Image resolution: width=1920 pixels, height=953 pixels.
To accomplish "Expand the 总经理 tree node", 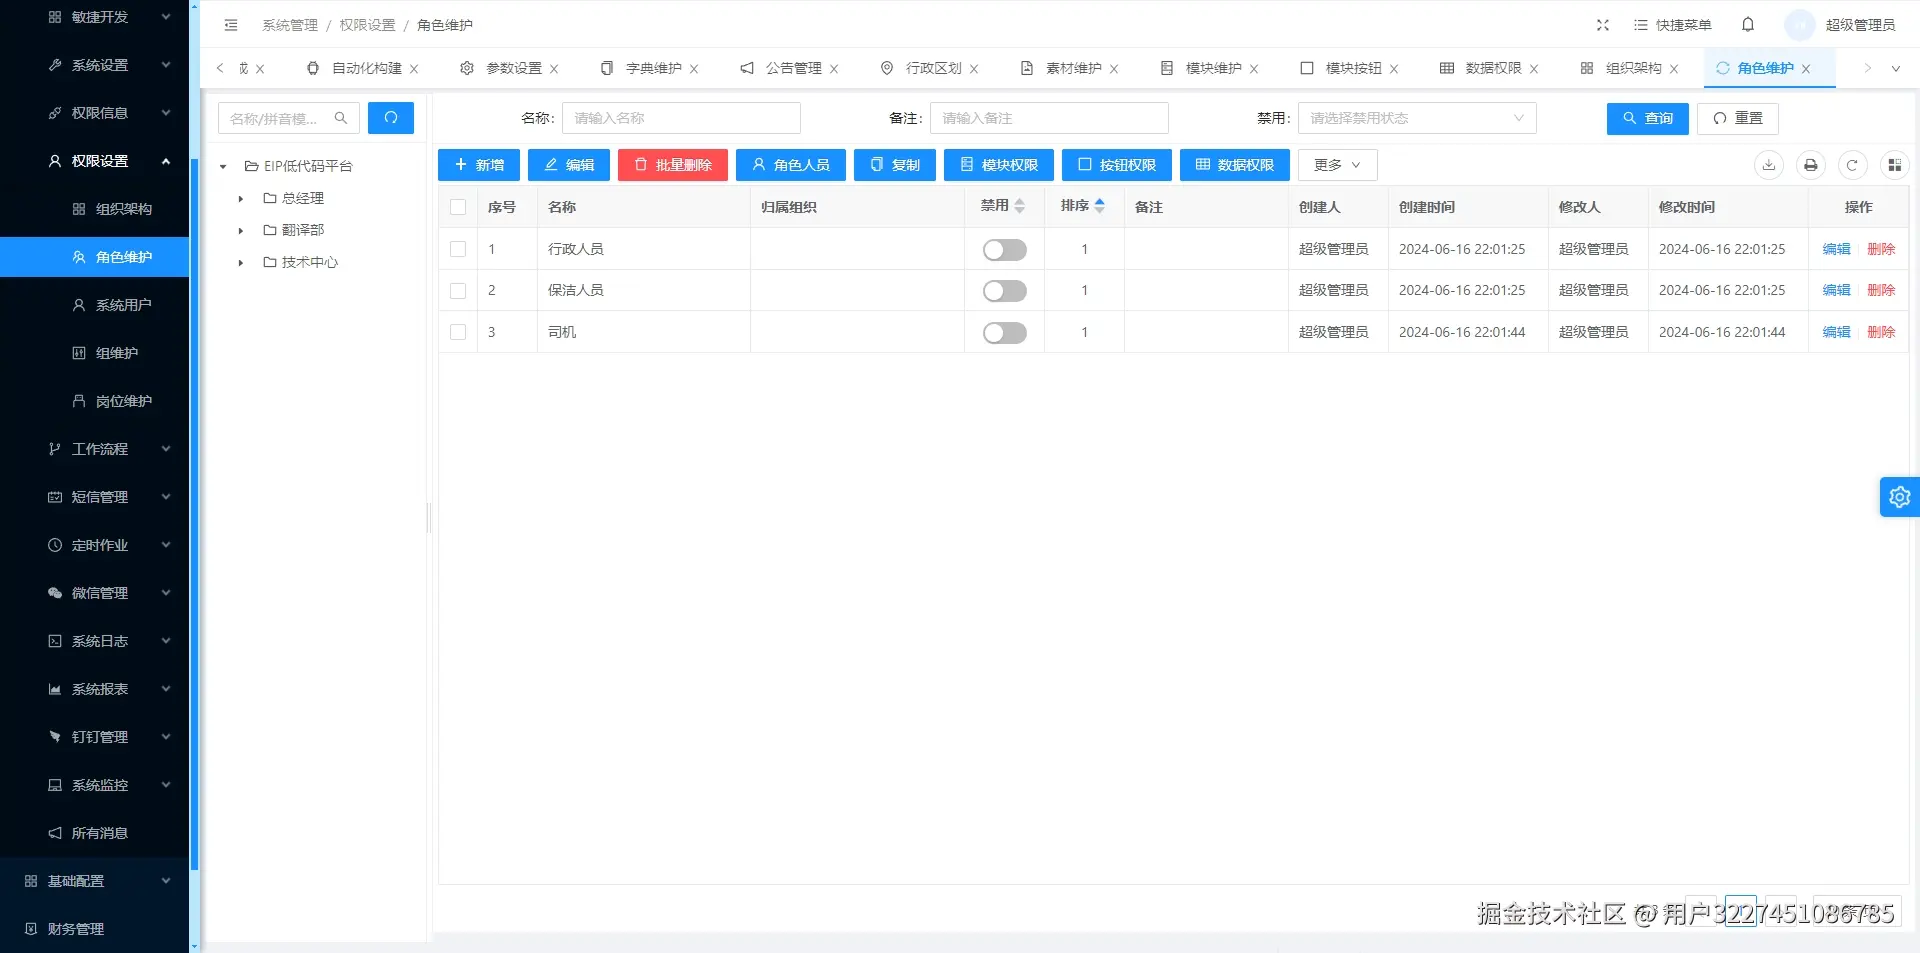I will click(x=241, y=199).
